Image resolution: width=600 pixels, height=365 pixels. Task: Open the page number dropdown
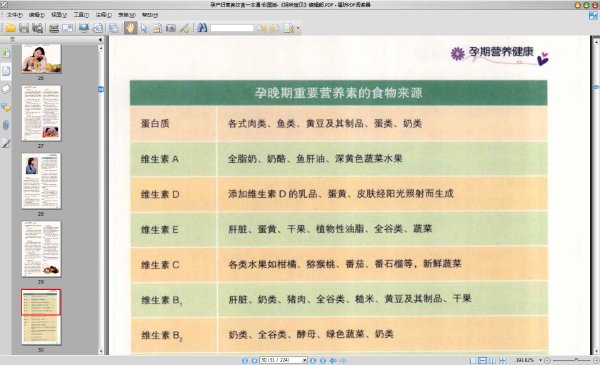click(x=305, y=360)
